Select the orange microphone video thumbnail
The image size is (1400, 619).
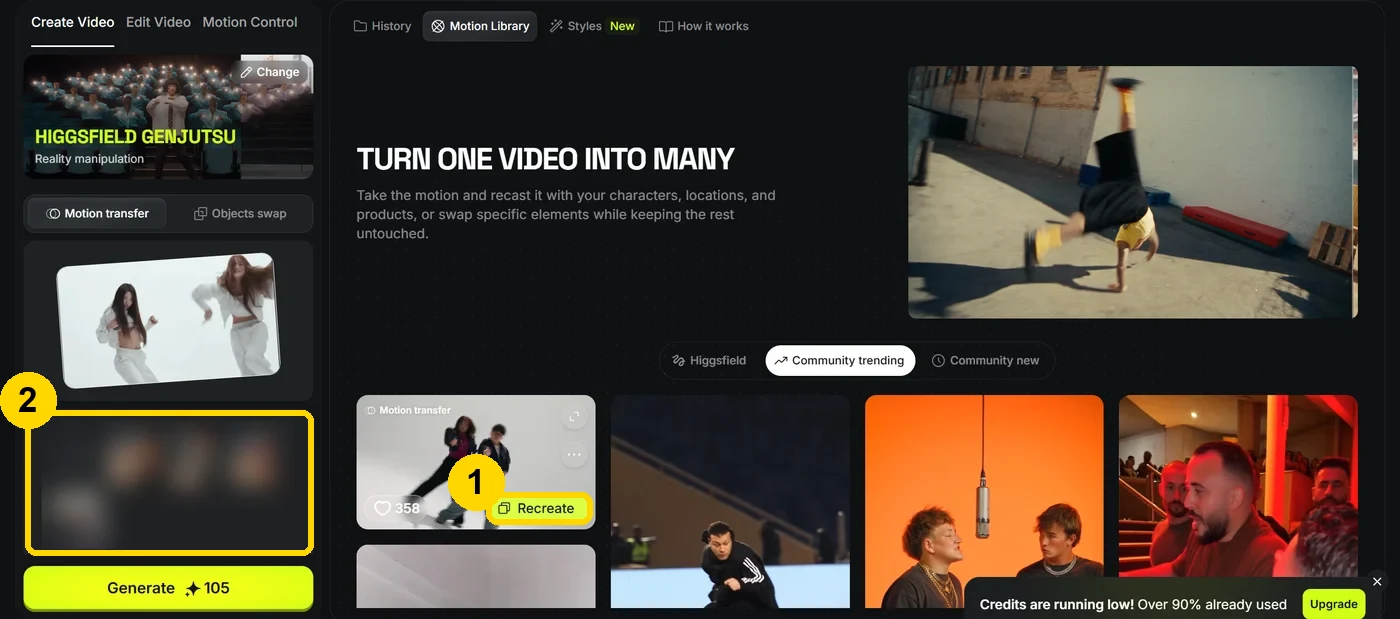[x=984, y=501]
